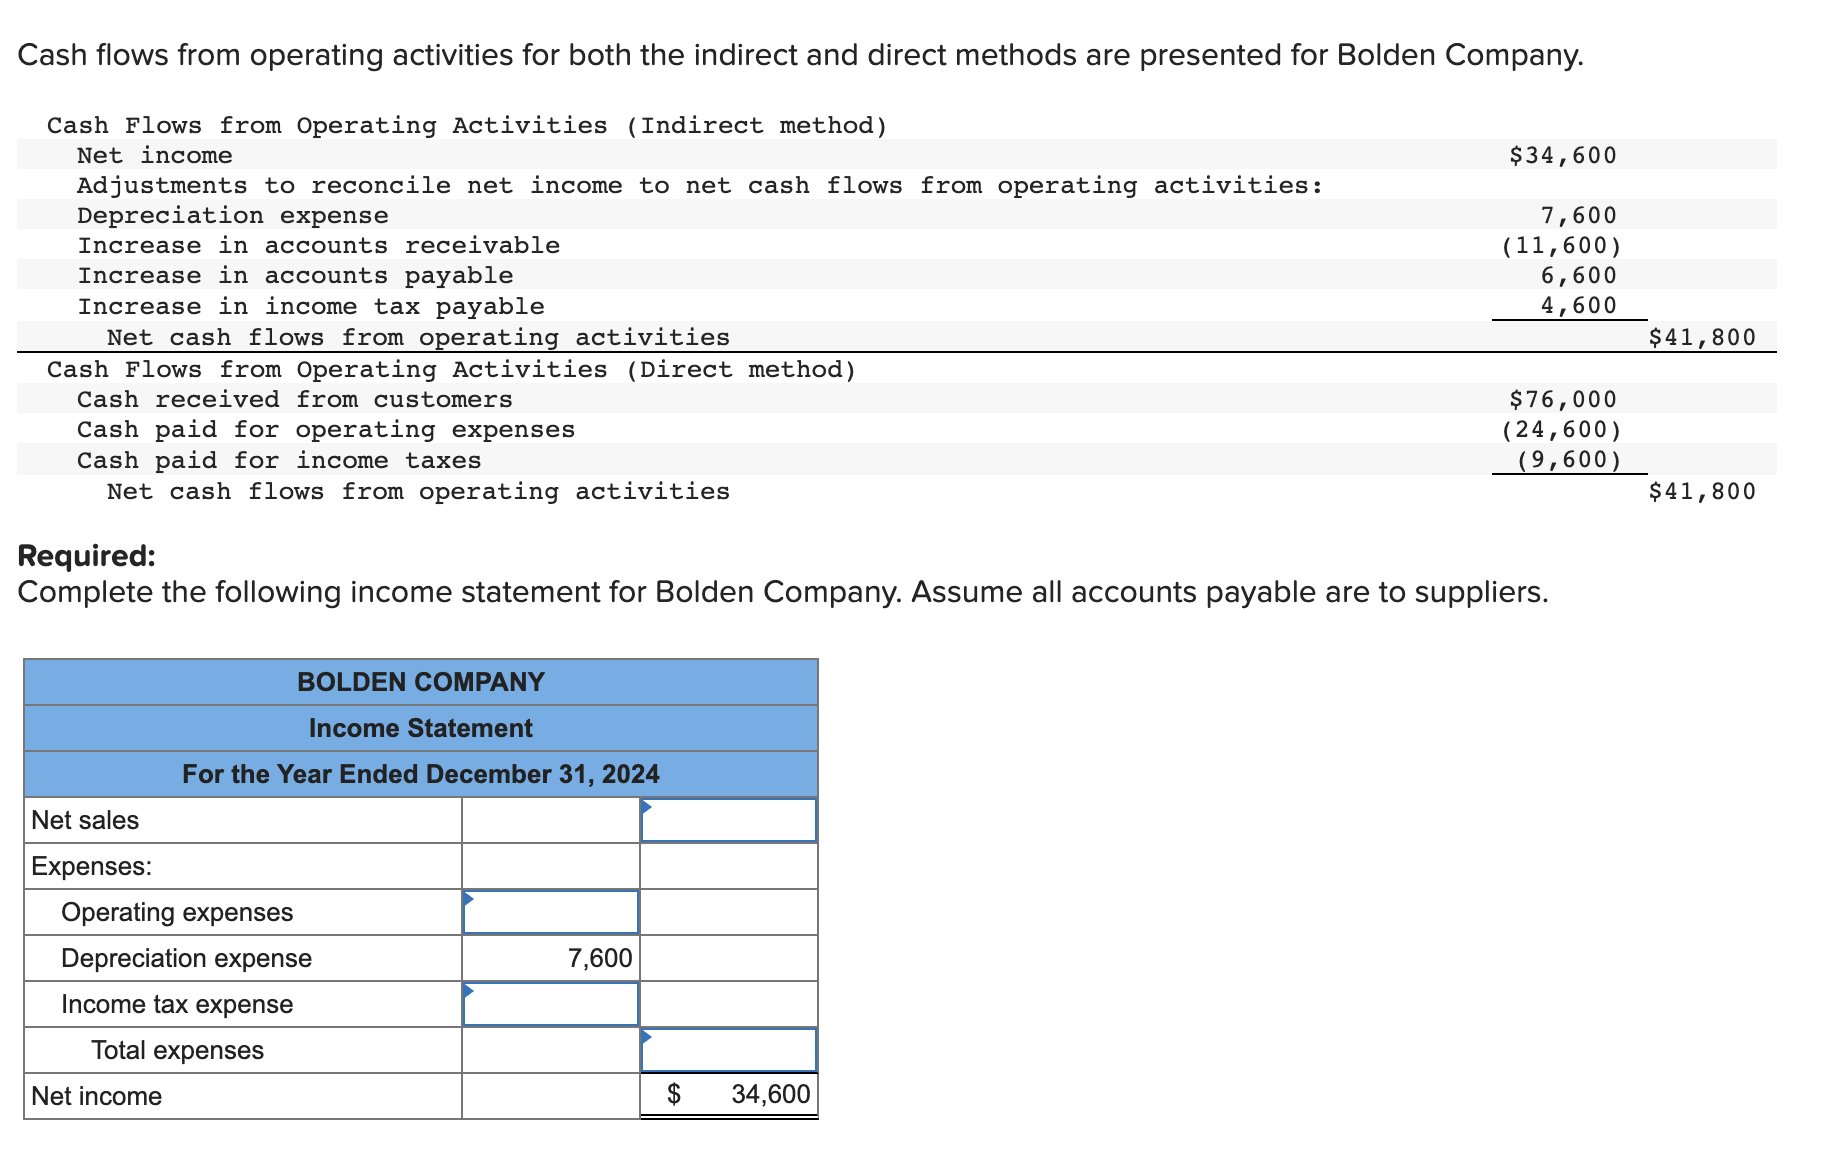
Task: Select the 'Net sales' row label
Action: click(x=85, y=820)
